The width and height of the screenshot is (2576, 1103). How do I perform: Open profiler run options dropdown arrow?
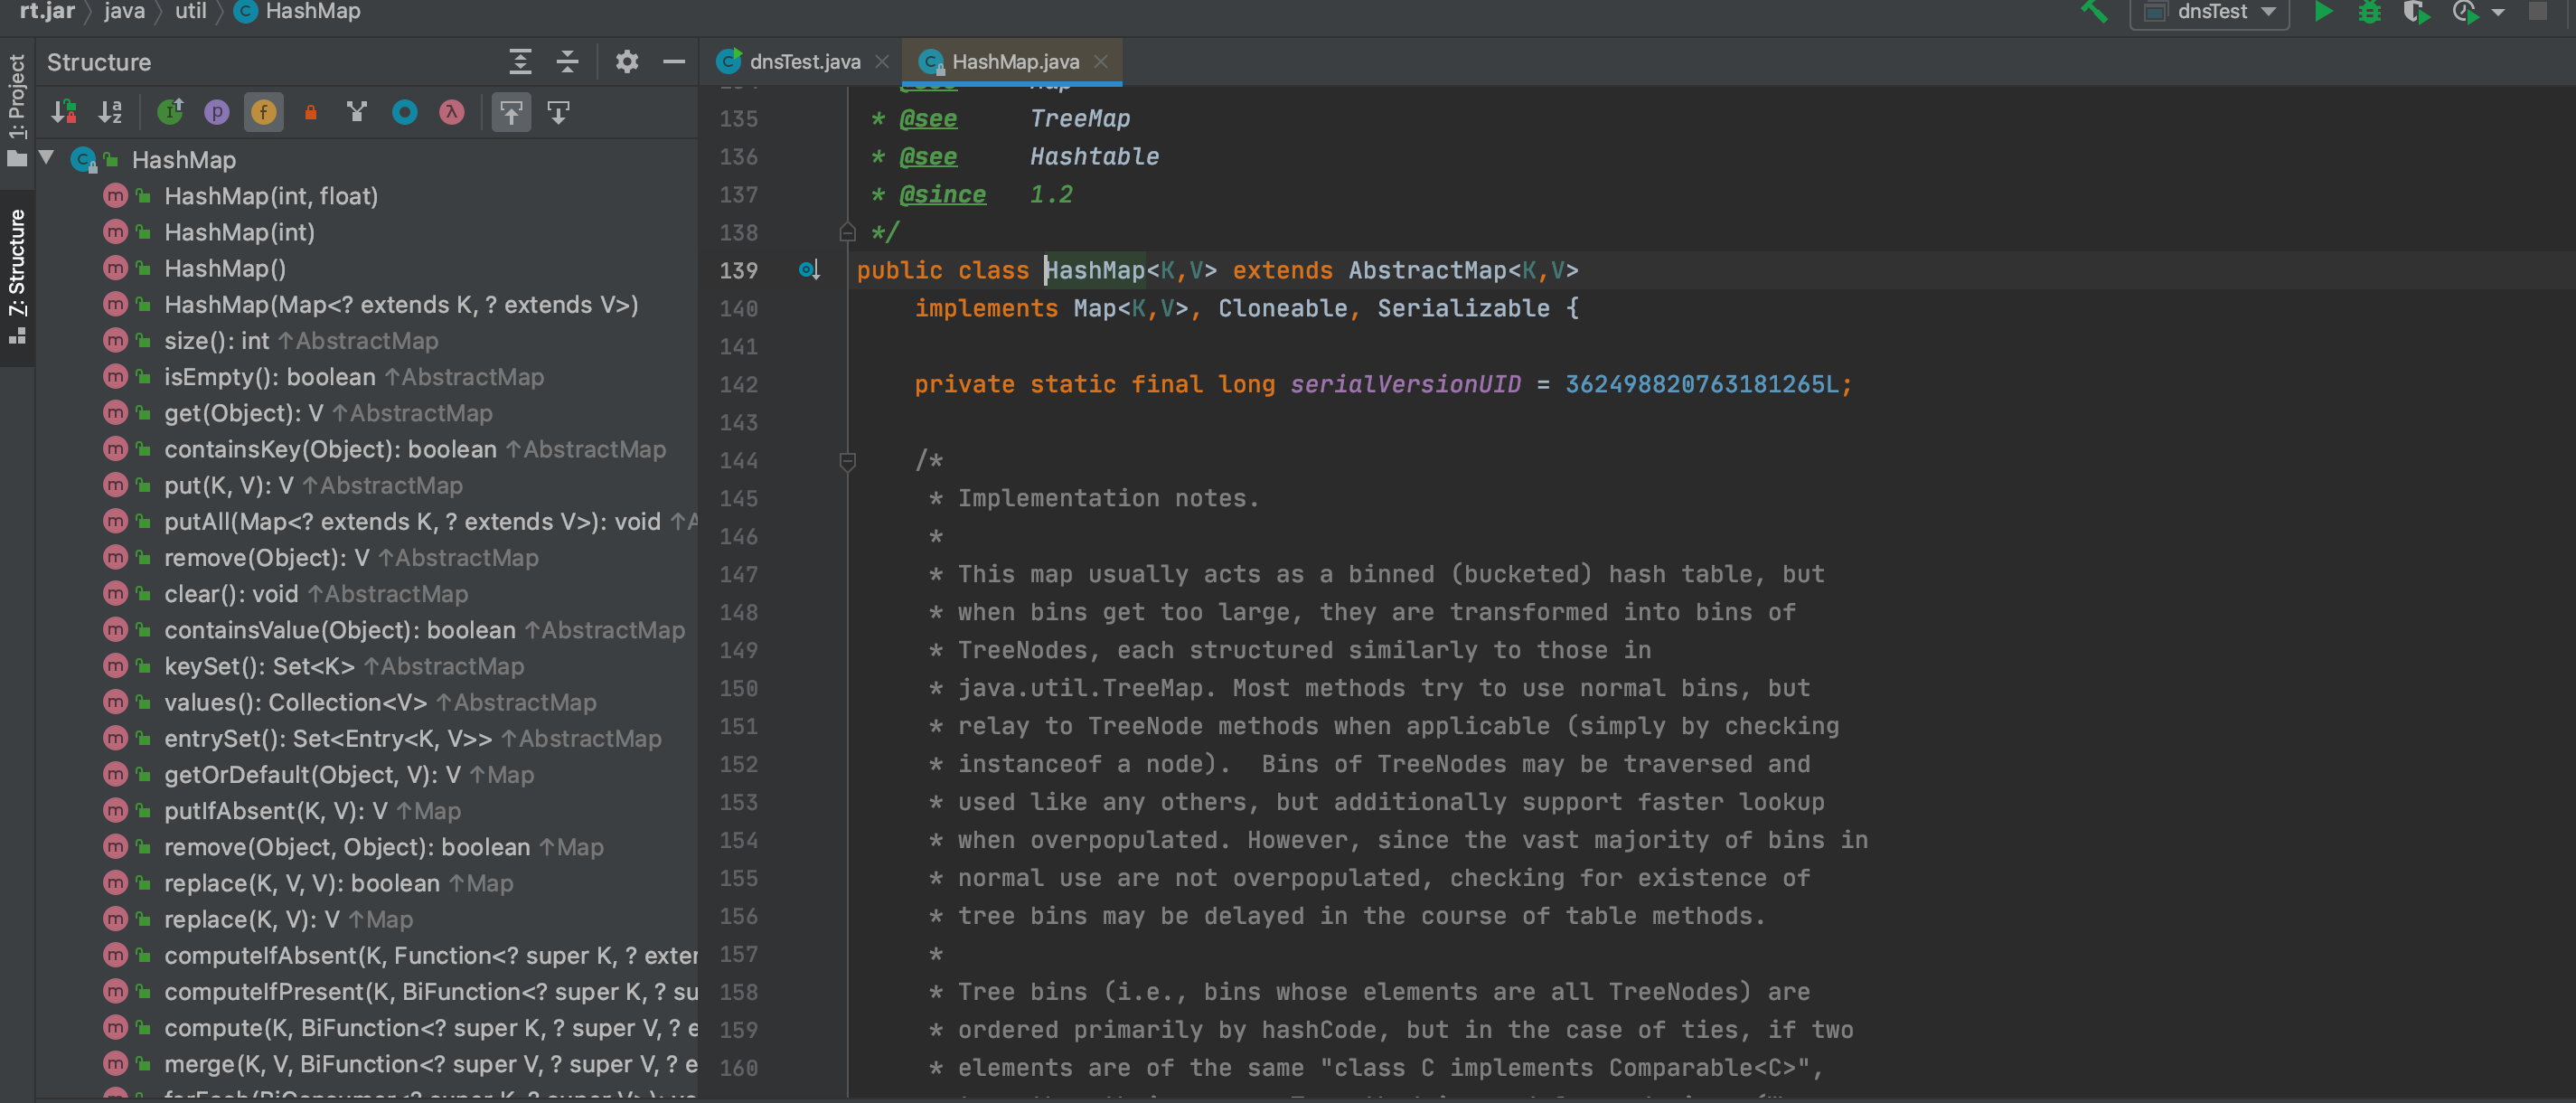point(2497,13)
